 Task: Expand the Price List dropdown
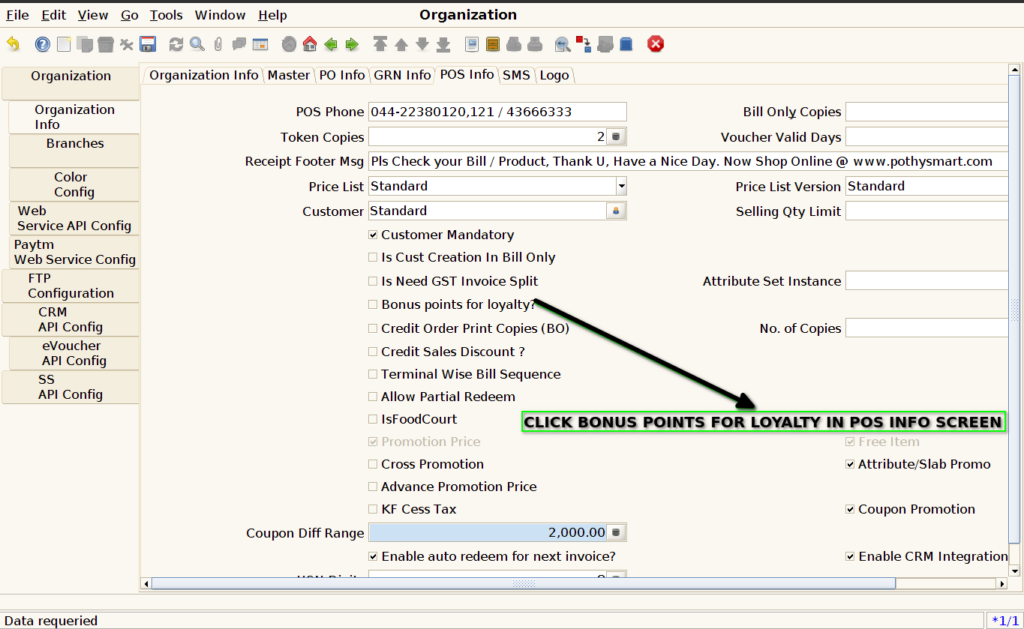coord(621,186)
